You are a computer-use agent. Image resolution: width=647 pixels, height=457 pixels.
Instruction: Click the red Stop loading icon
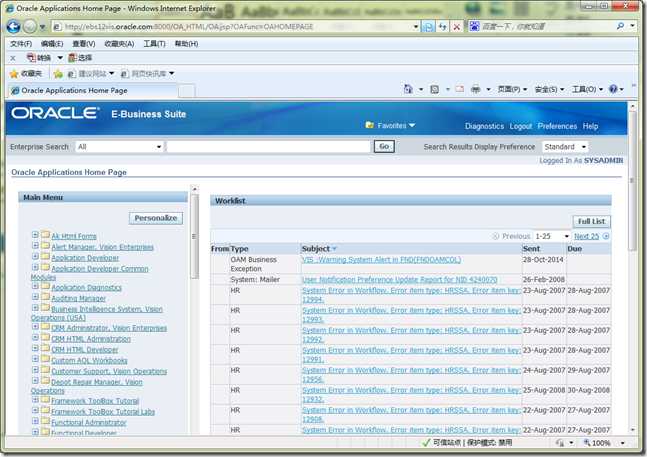456,27
